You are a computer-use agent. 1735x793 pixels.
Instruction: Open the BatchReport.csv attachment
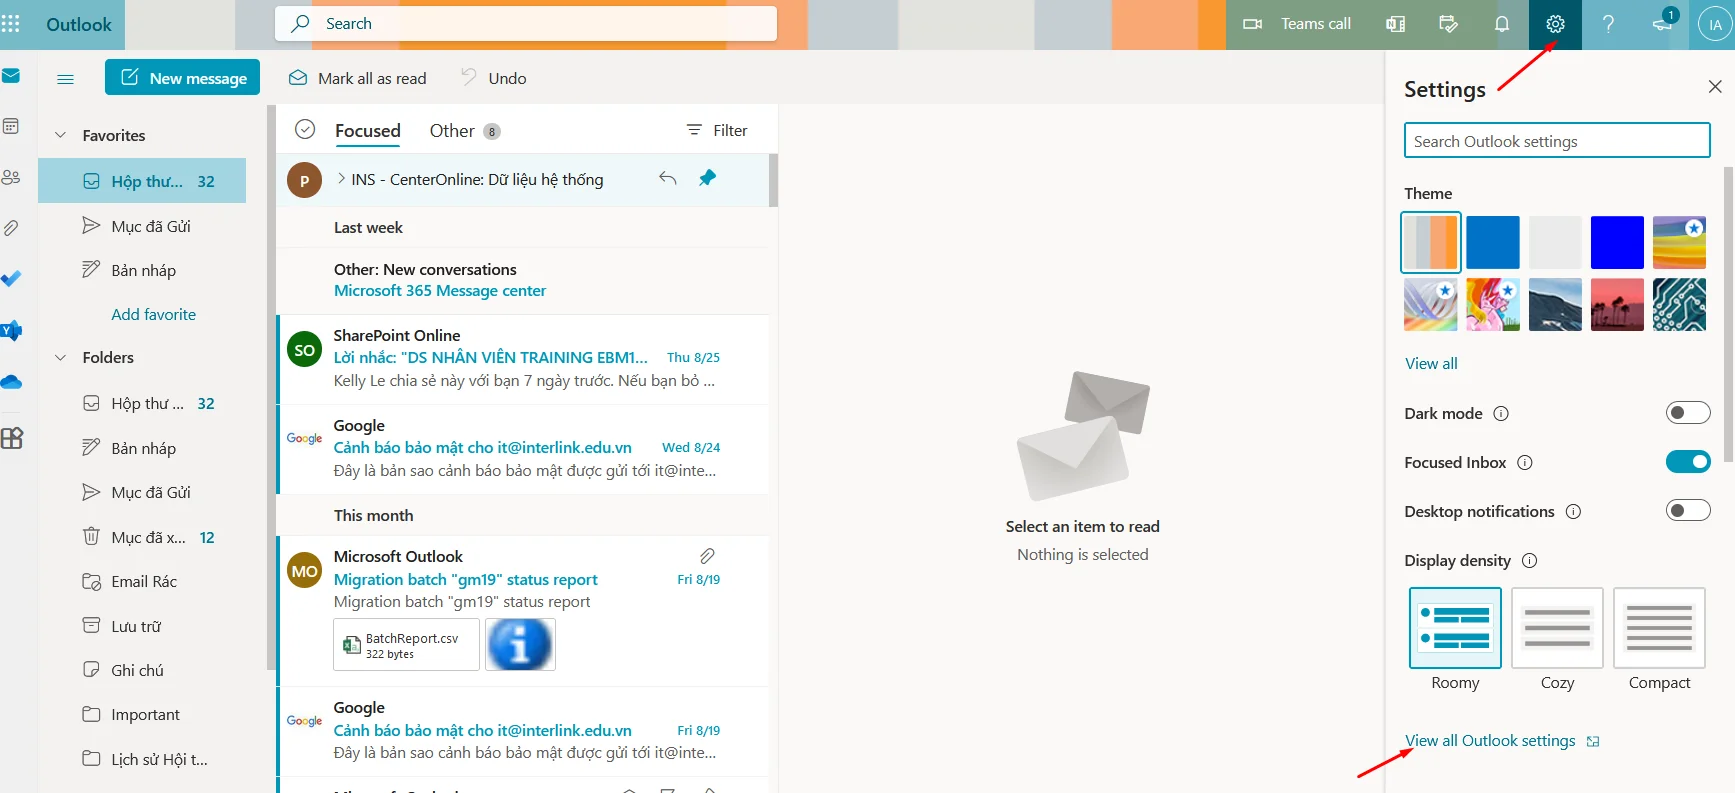[406, 645]
